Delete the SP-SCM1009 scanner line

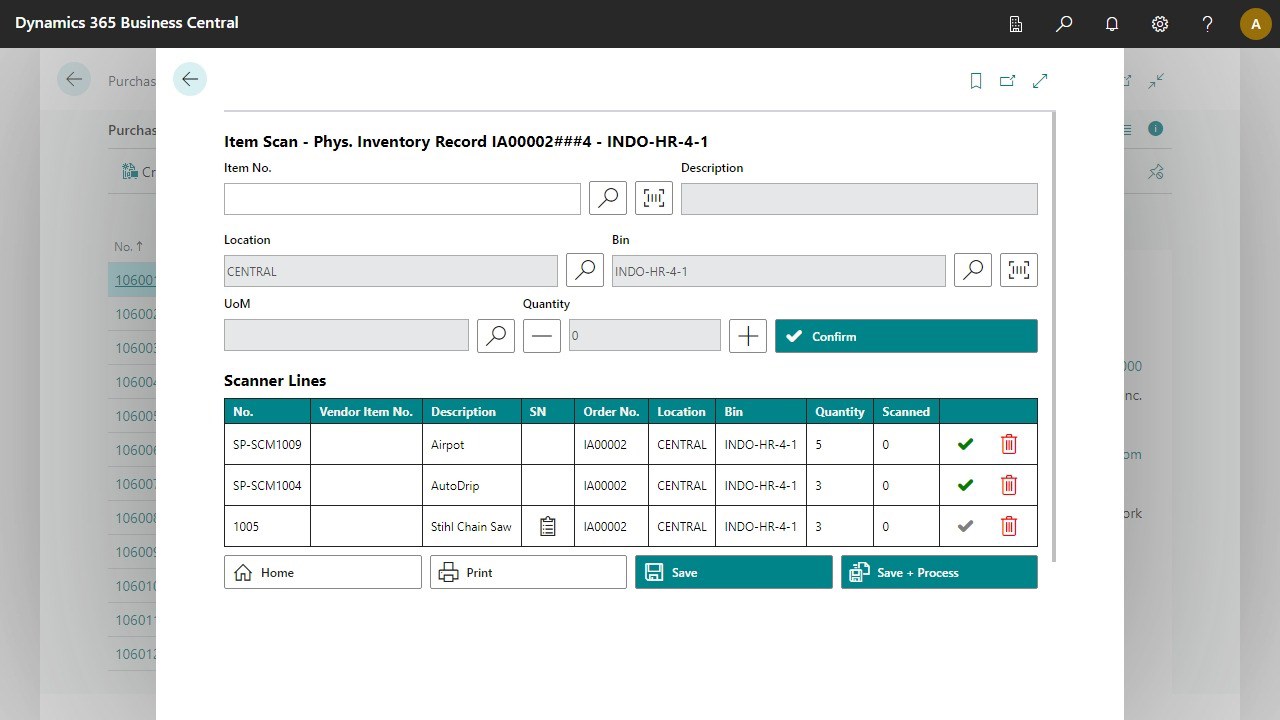(x=1008, y=443)
